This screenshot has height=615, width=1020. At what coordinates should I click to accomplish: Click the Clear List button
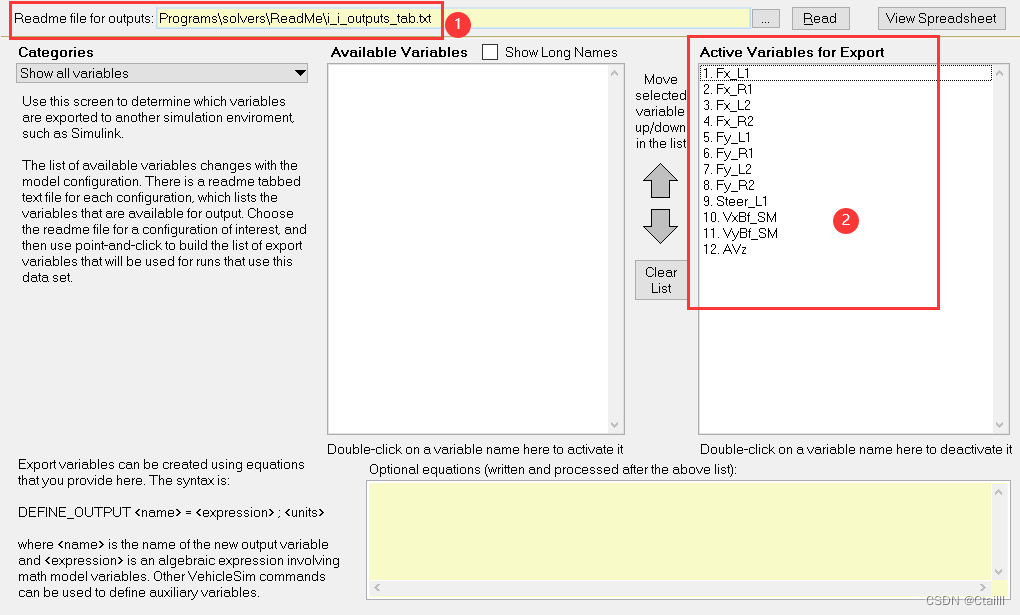pyautogui.click(x=661, y=280)
